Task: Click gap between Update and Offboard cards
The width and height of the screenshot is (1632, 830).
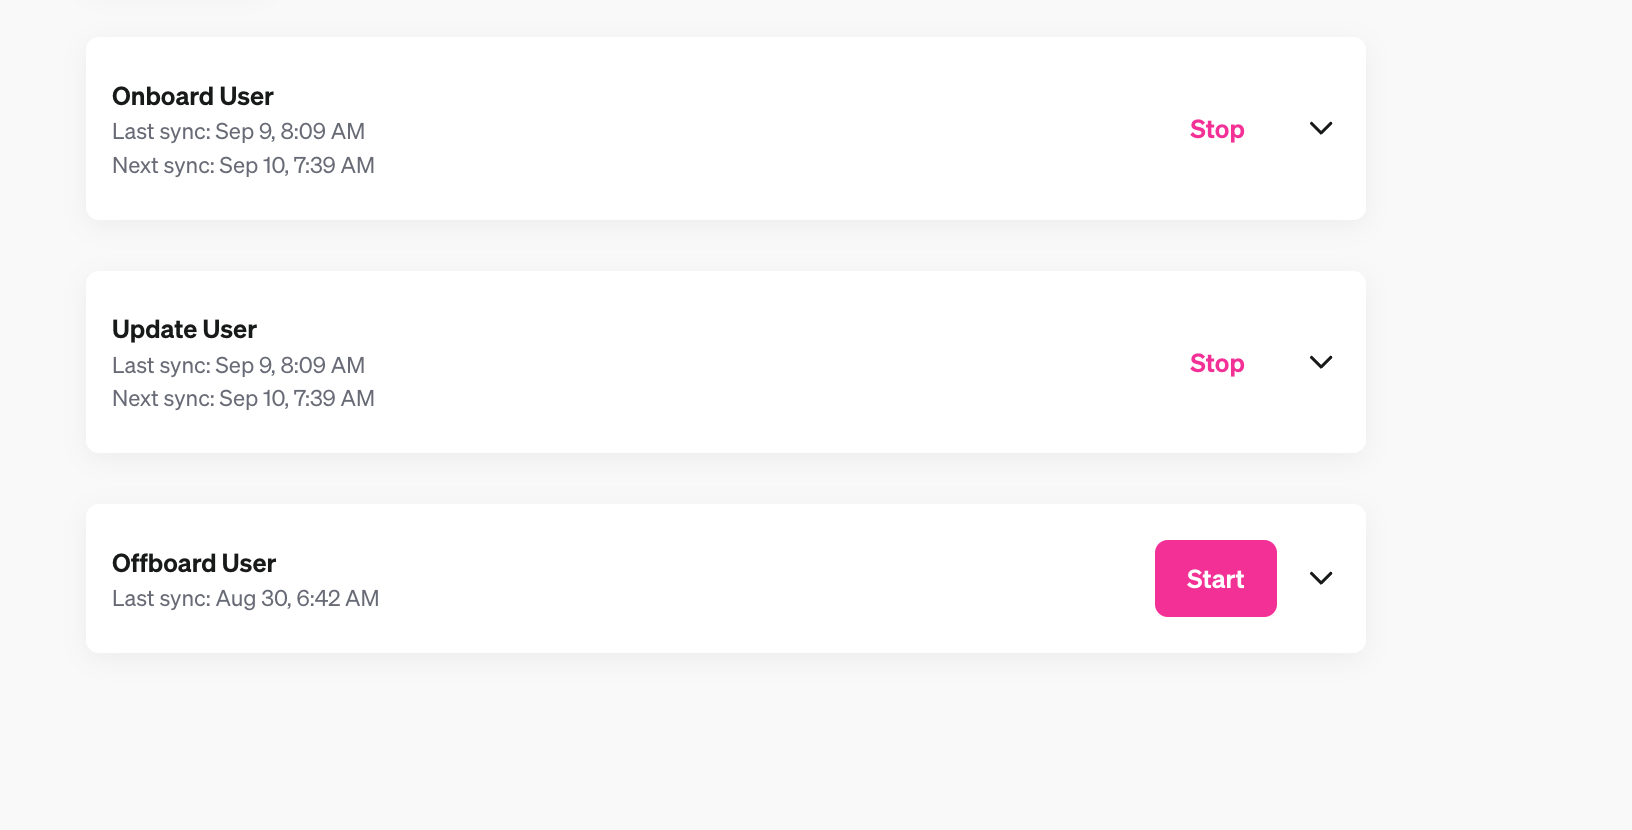Action: click(726, 478)
